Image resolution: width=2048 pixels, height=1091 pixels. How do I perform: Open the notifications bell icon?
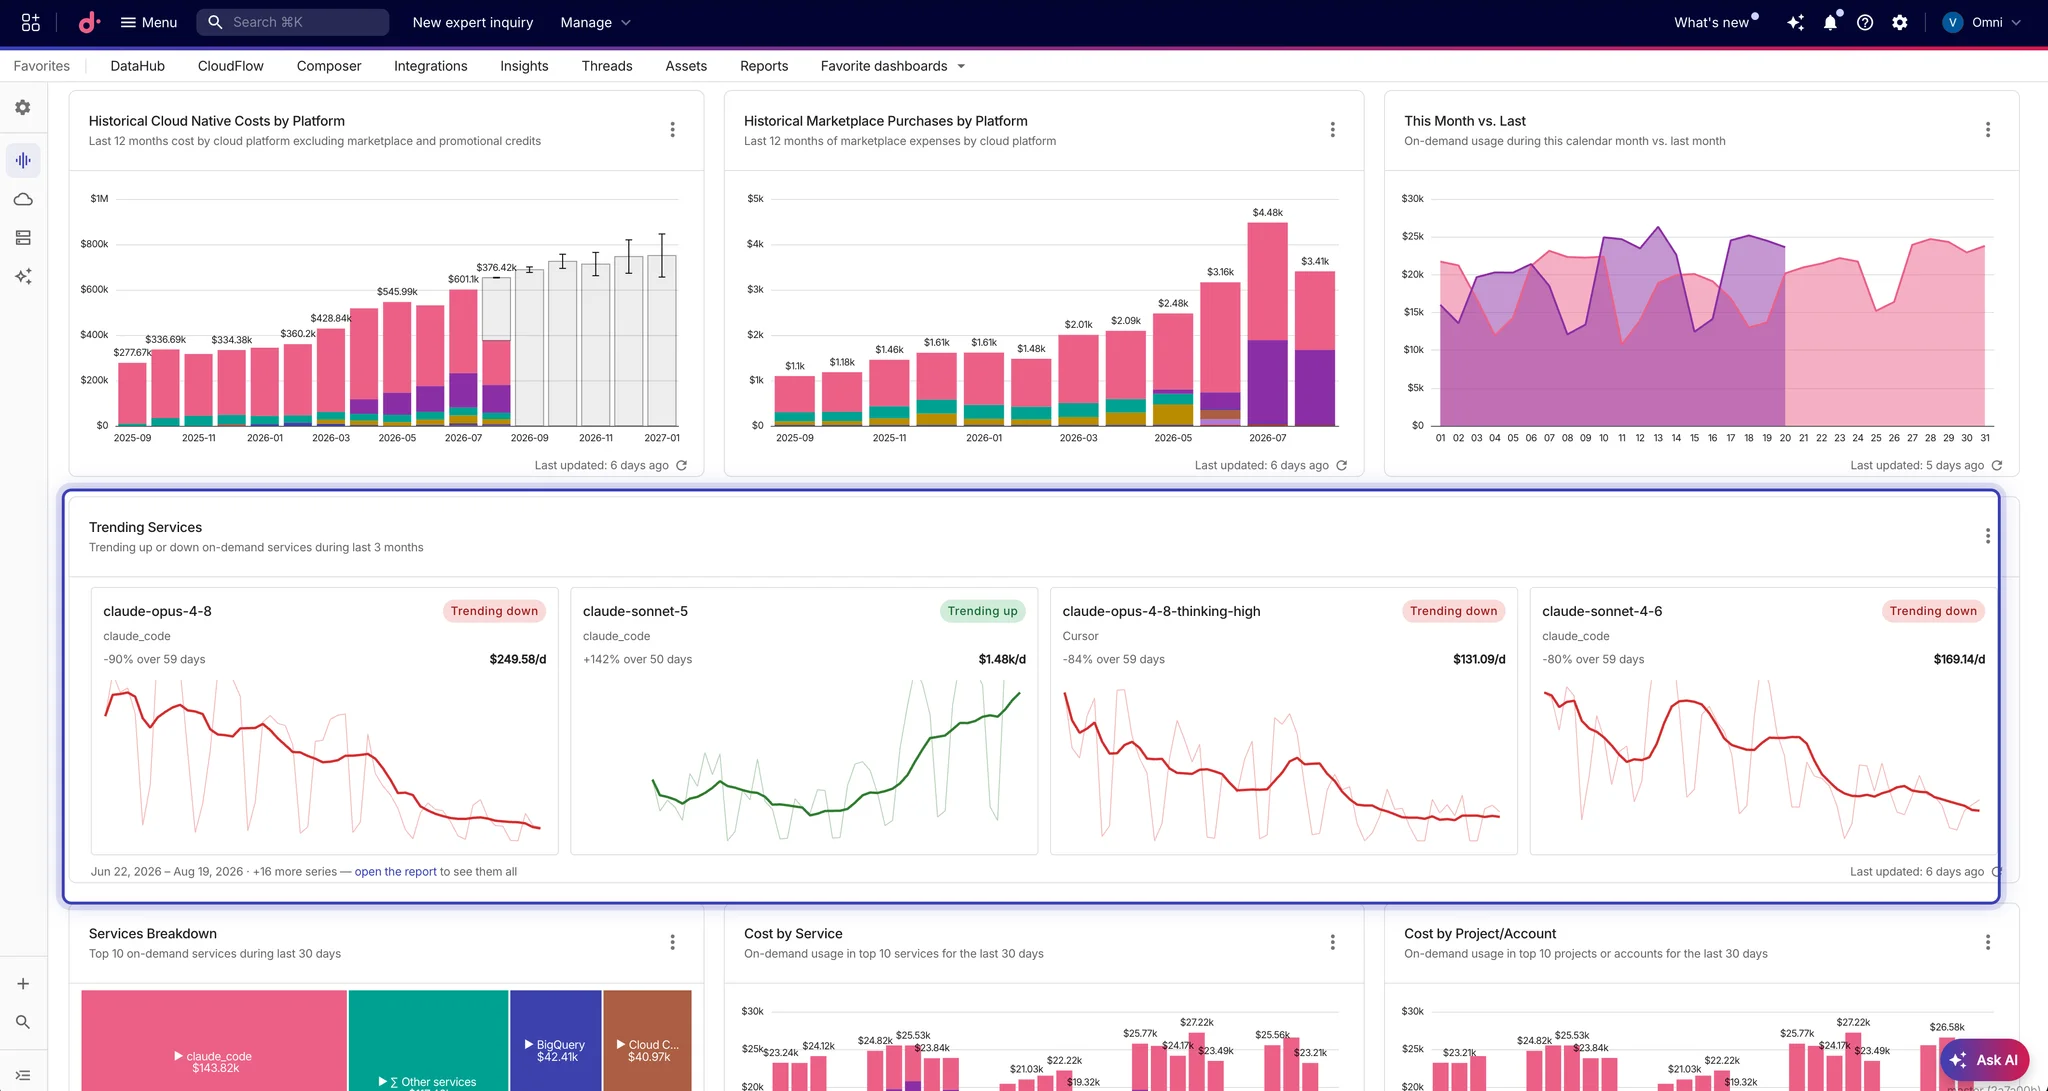1830,22
